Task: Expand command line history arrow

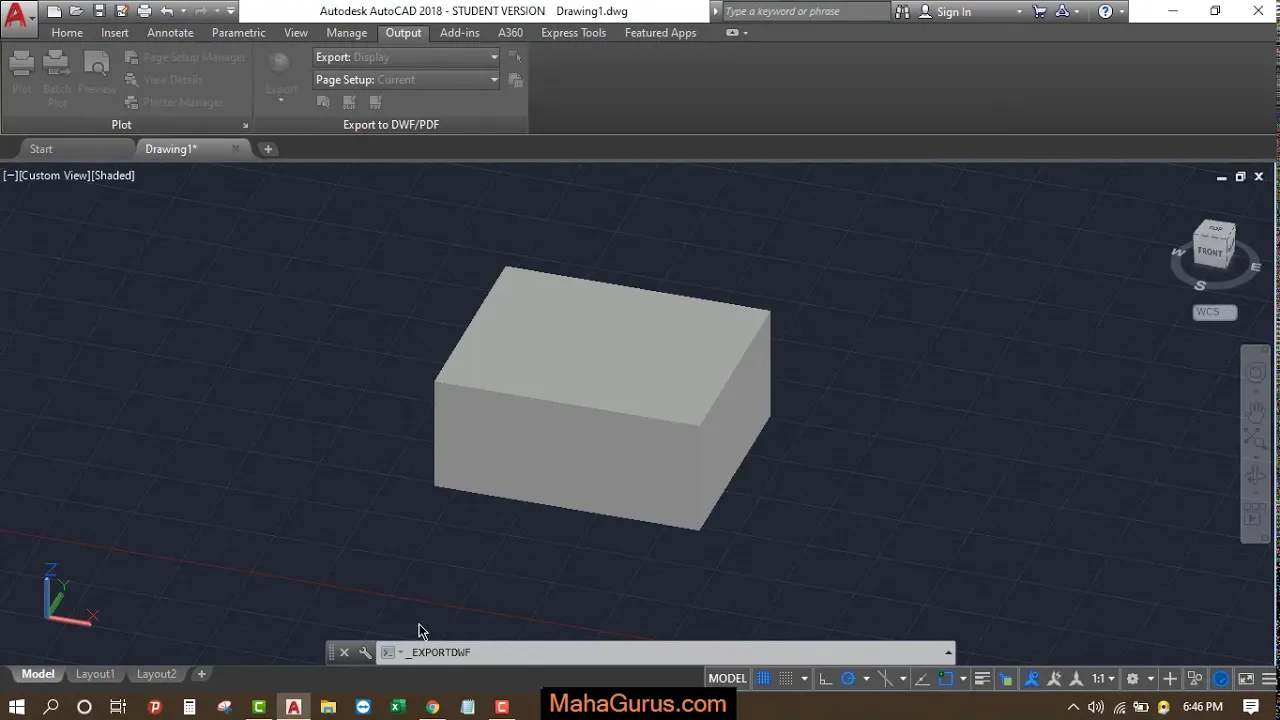Action: tap(948, 652)
